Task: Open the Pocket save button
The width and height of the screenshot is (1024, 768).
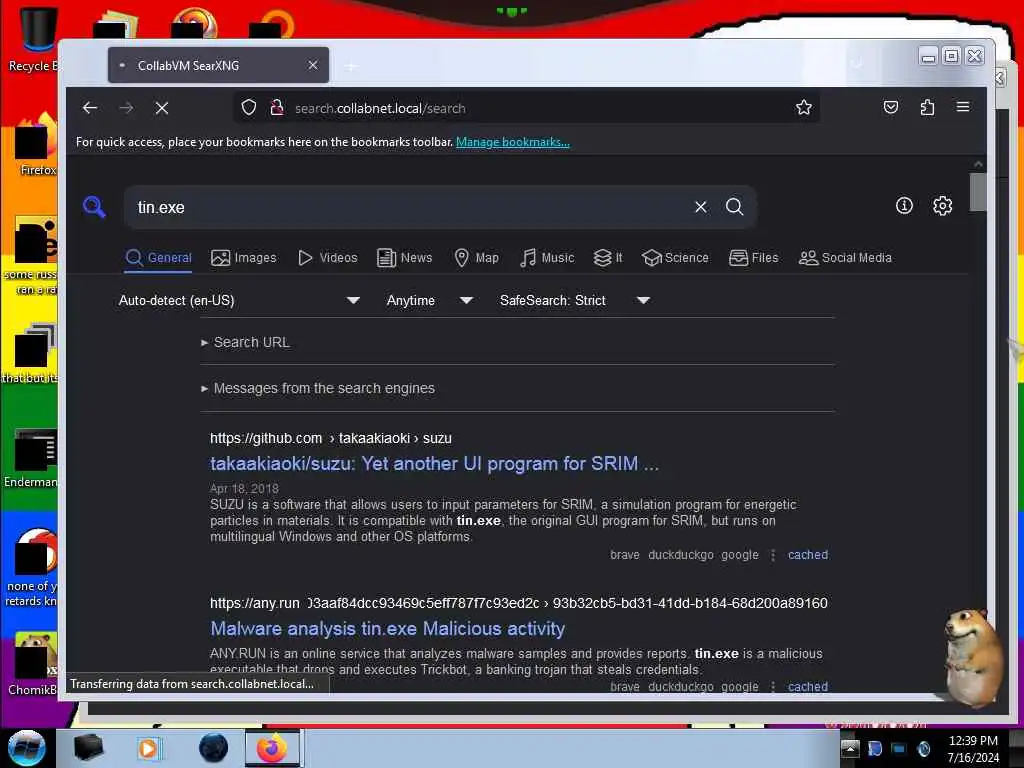Action: click(891, 108)
